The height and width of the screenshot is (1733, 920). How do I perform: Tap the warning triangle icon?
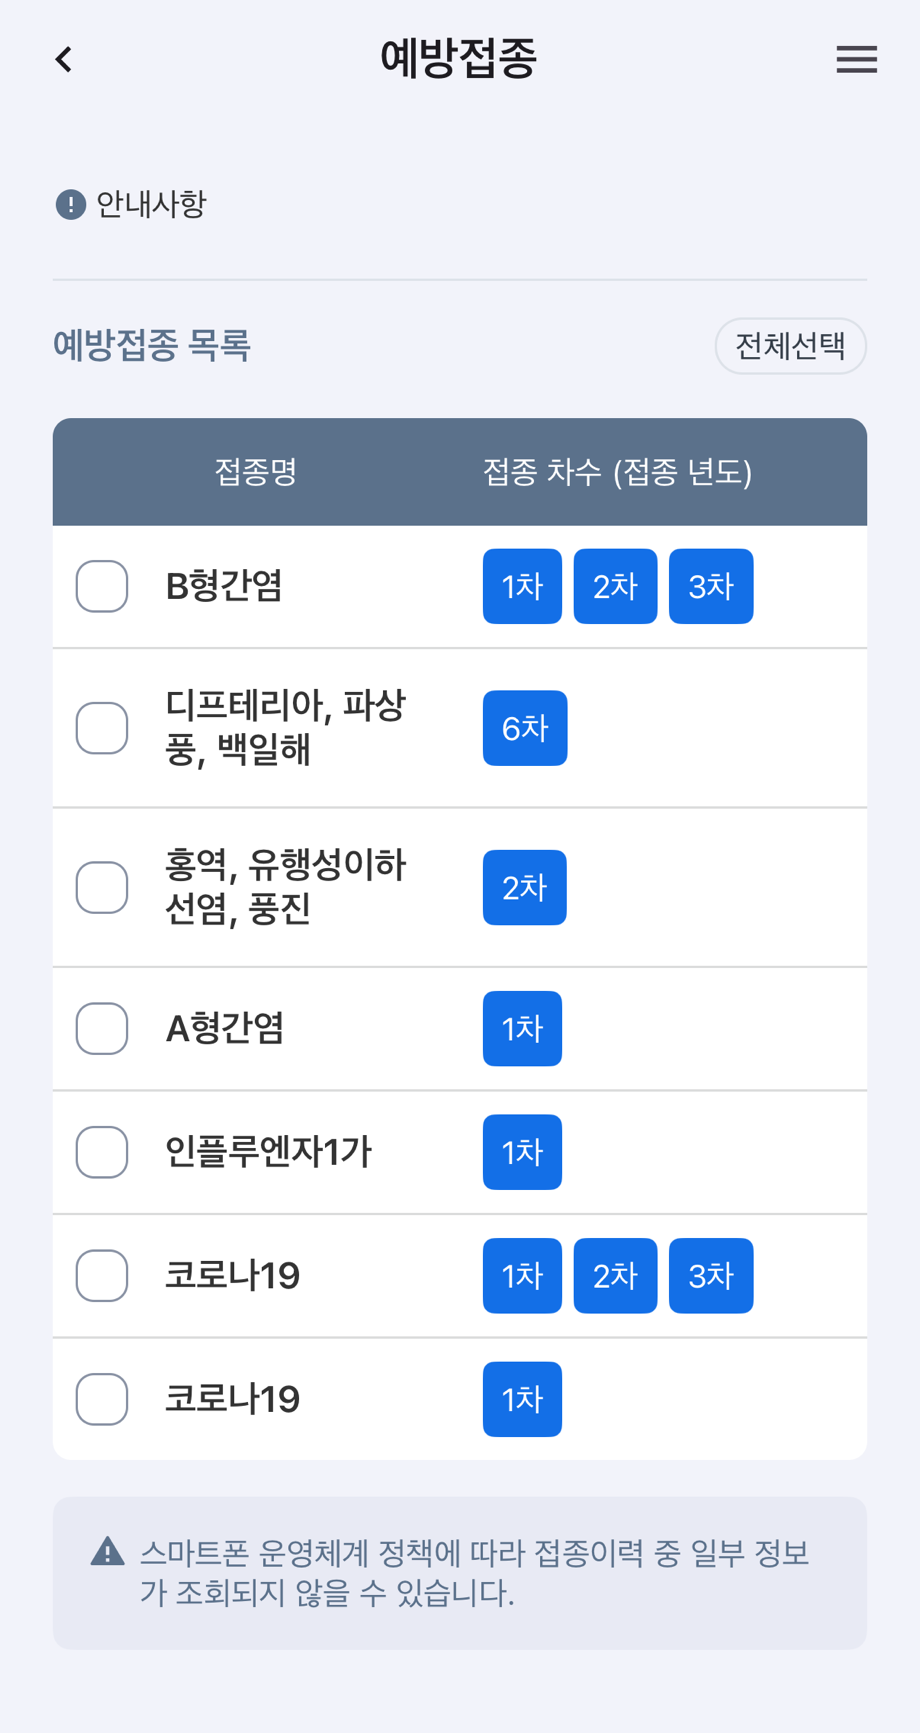point(108,1551)
